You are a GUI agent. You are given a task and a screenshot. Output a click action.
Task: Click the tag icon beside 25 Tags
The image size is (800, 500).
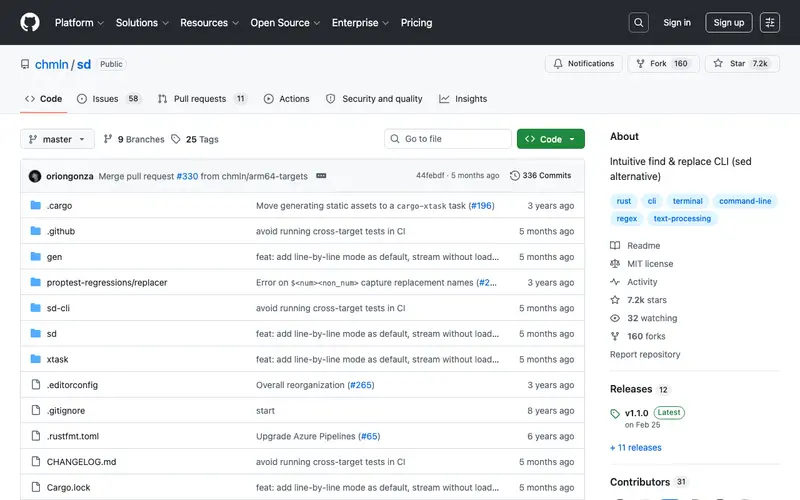[x=176, y=139]
